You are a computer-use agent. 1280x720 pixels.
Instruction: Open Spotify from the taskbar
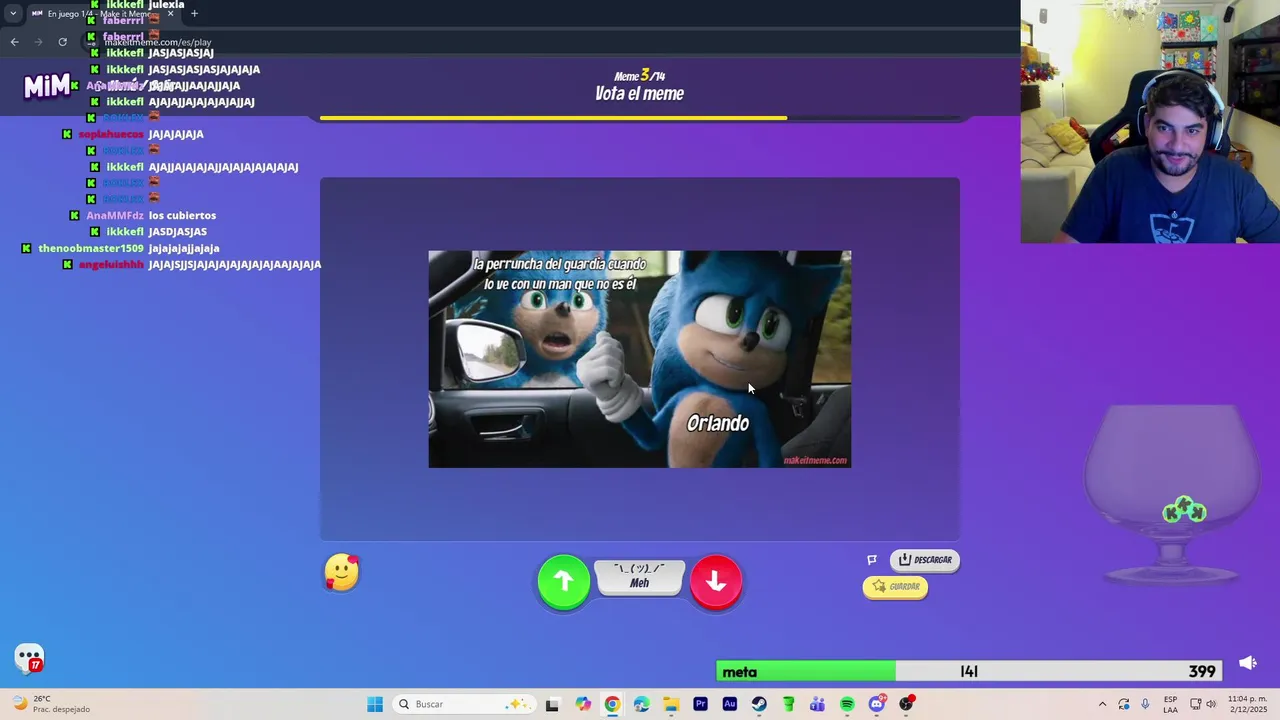click(847, 704)
